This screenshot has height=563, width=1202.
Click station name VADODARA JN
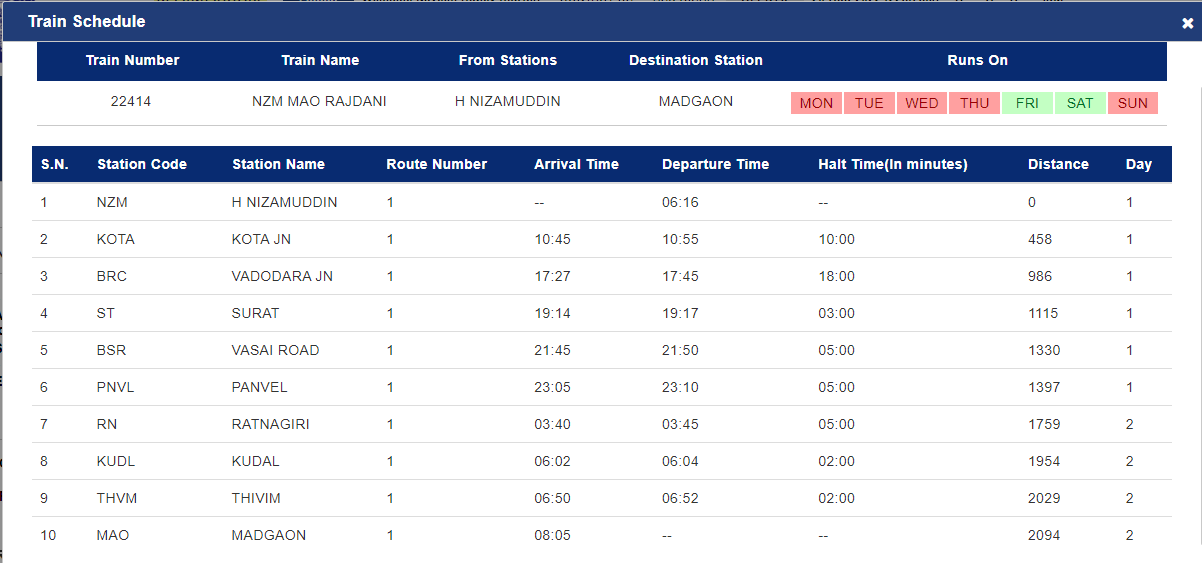point(282,276)
